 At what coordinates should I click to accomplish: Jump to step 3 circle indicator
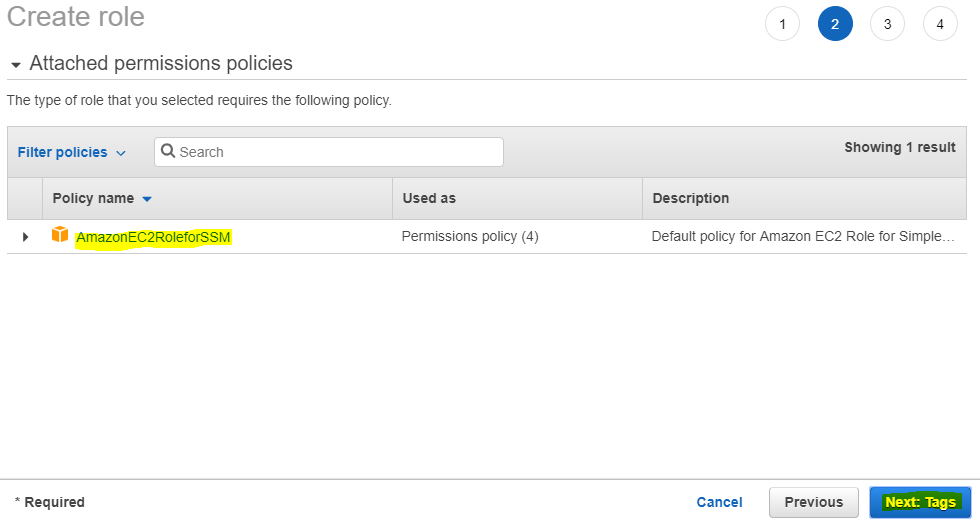[887, 24]
